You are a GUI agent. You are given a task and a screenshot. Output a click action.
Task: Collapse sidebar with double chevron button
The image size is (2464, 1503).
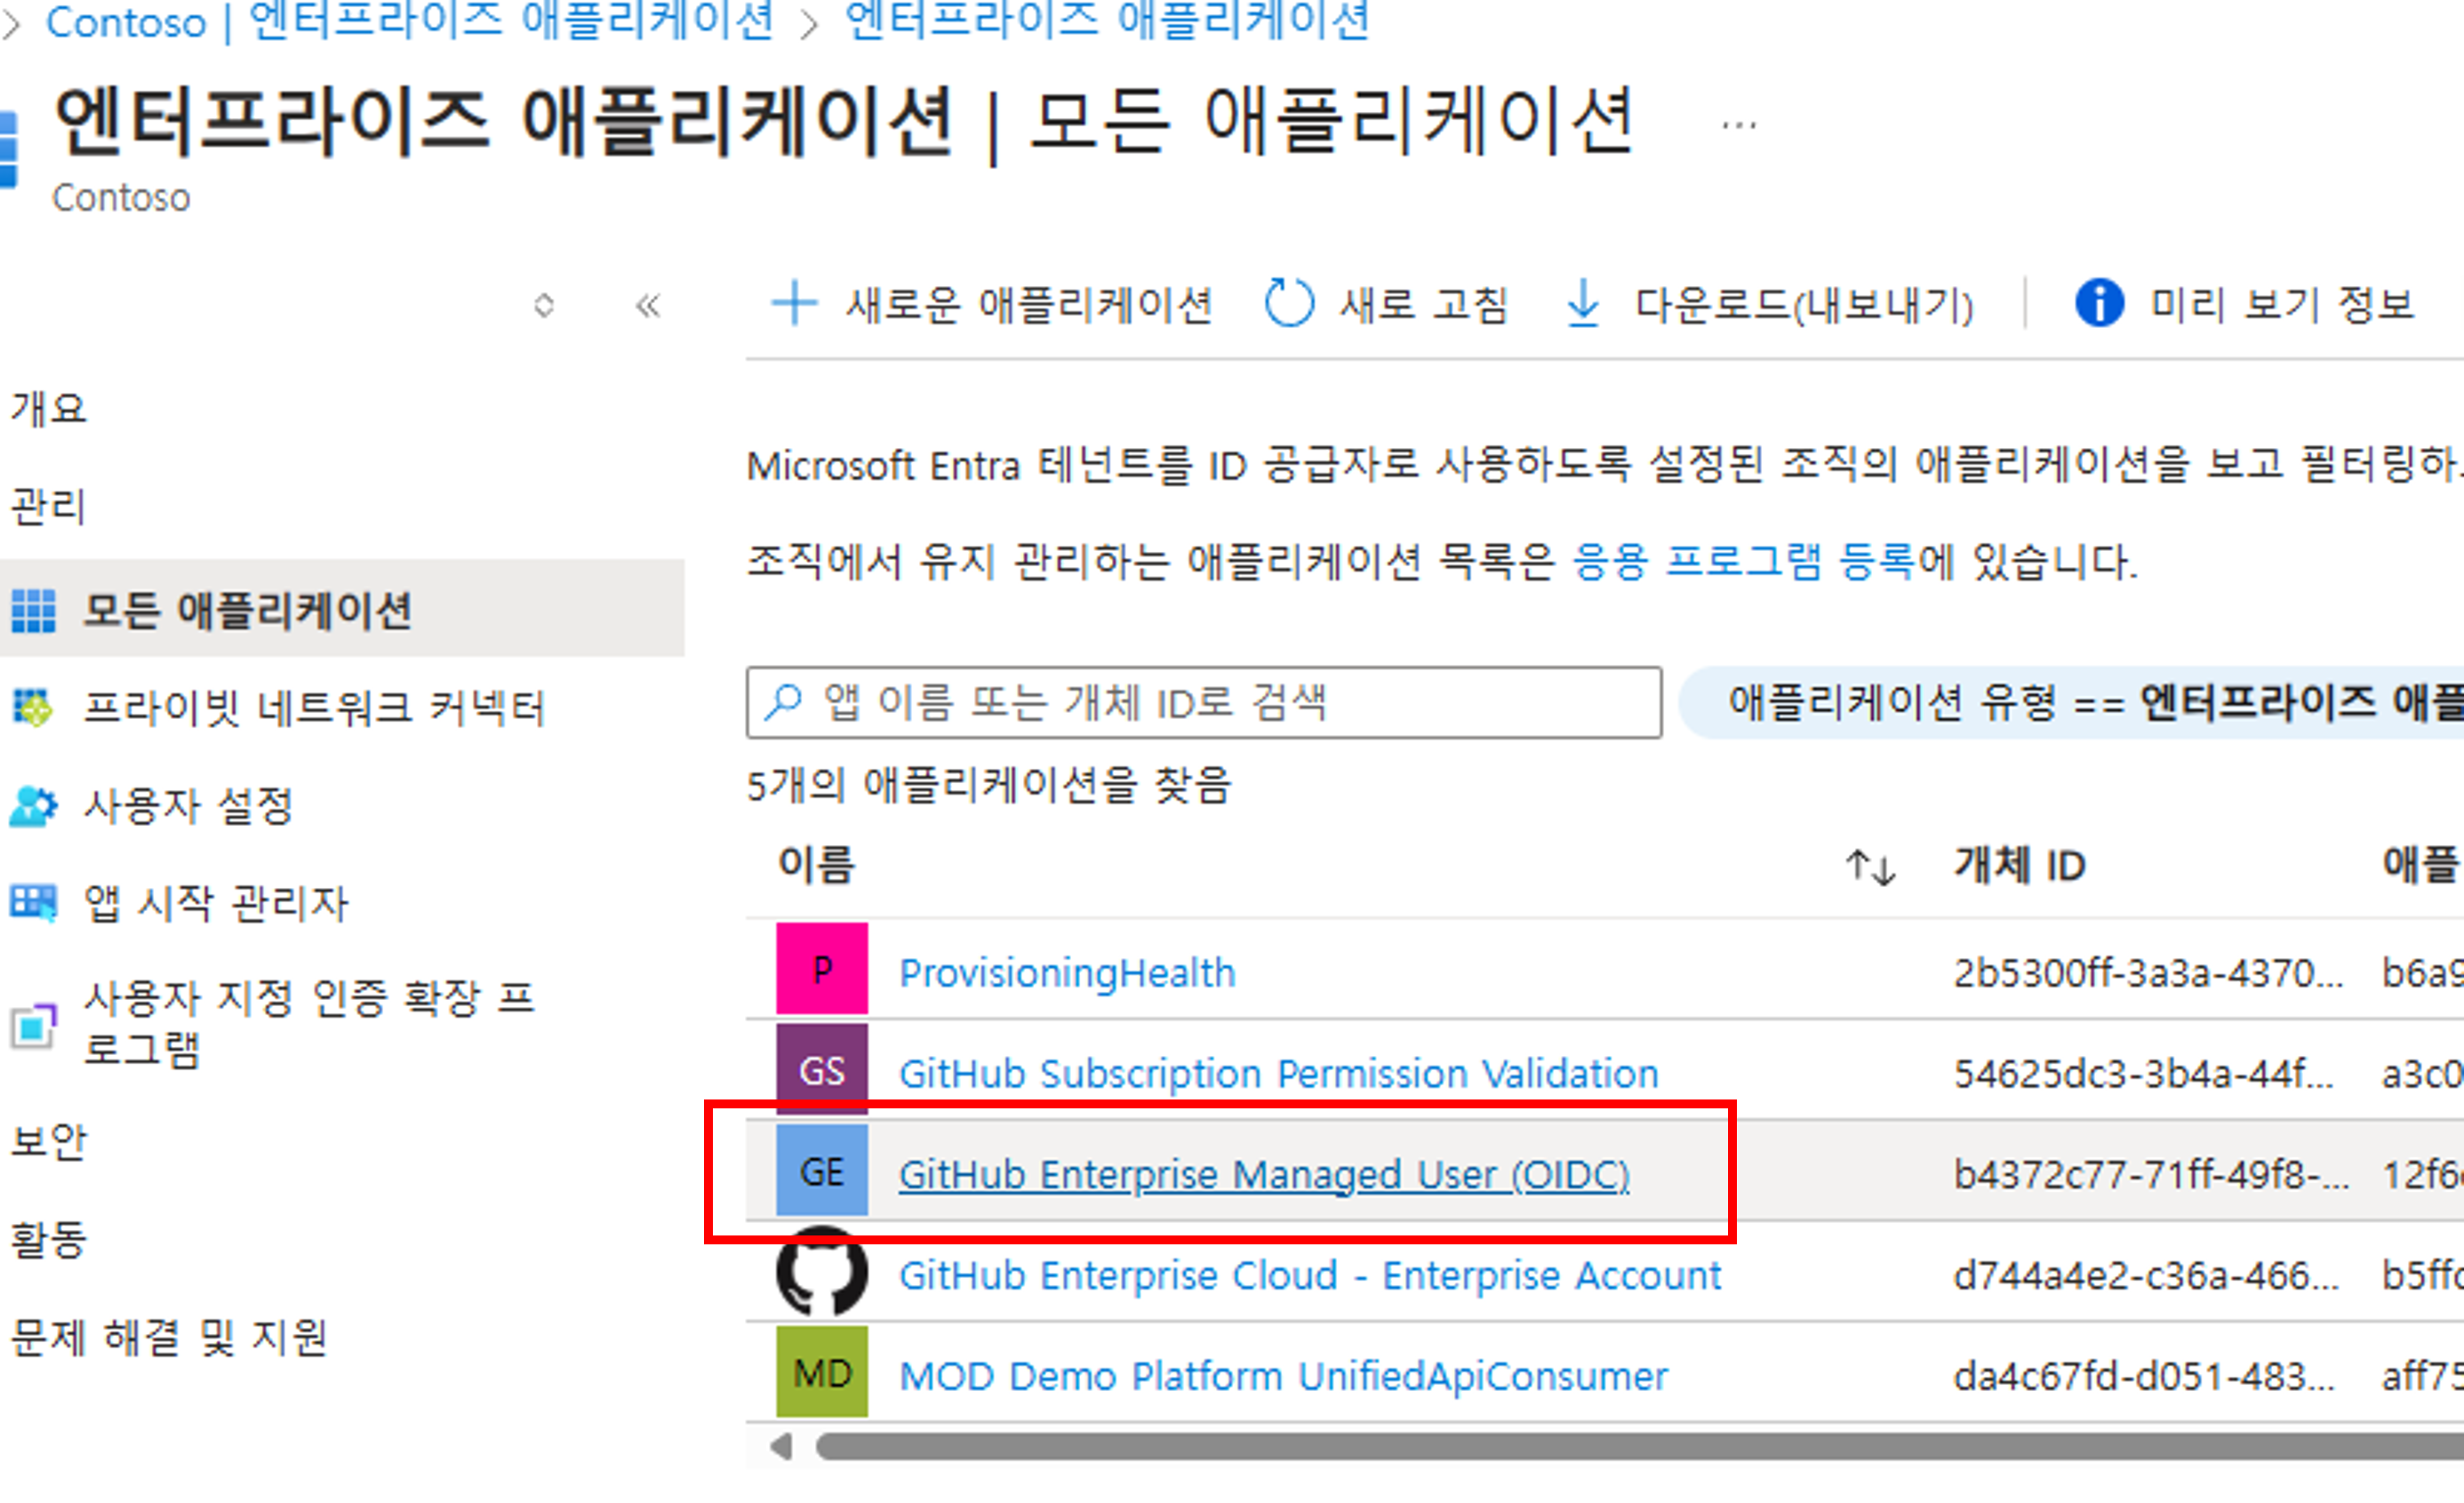[x=648, y=305]
